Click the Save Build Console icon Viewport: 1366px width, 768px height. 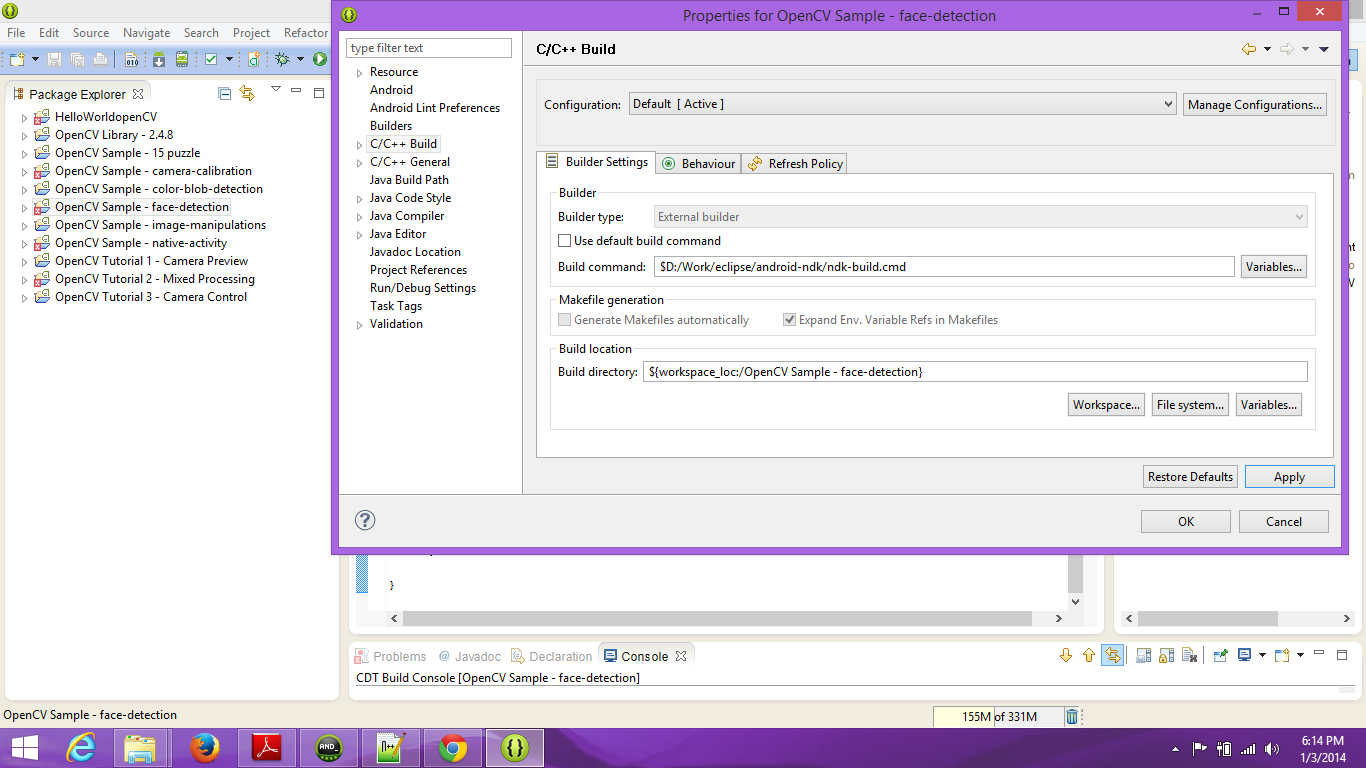tap(1144, 656)
